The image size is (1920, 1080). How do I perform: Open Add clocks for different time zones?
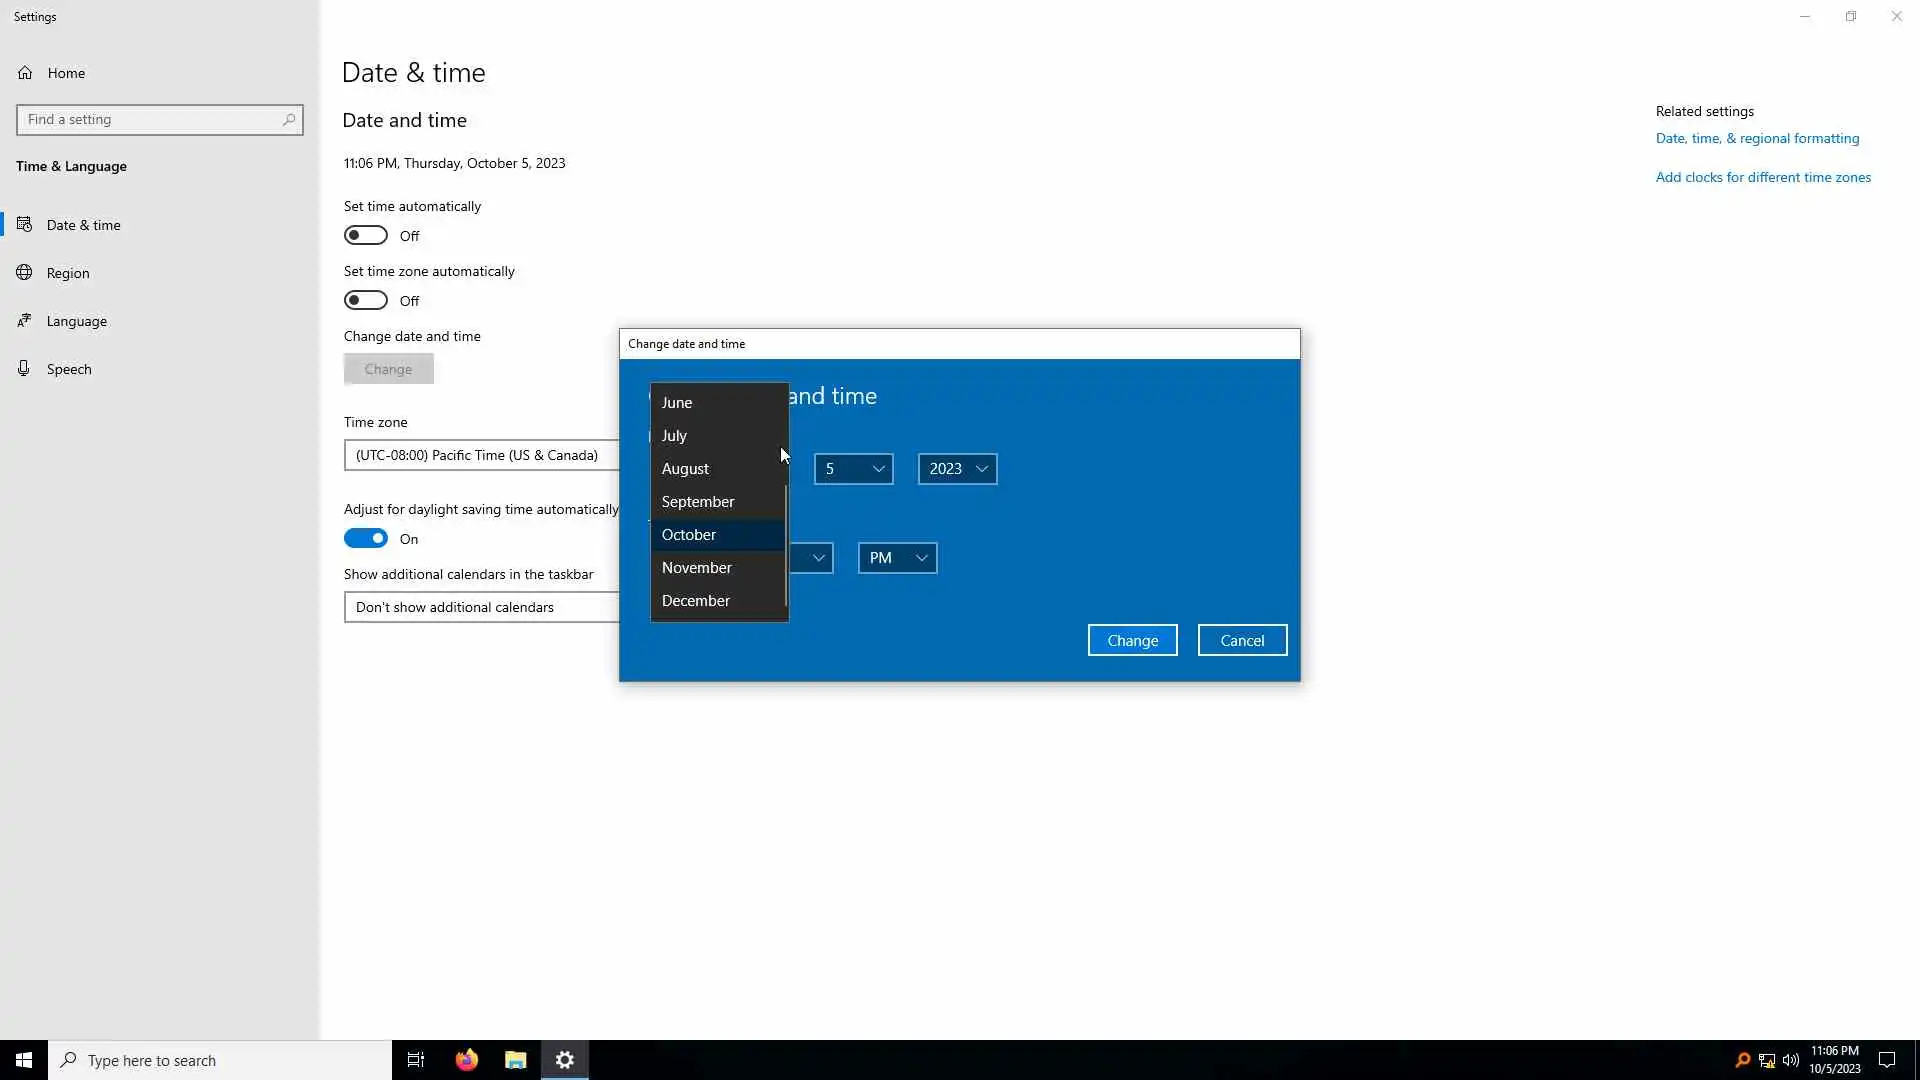point(1763,177)
